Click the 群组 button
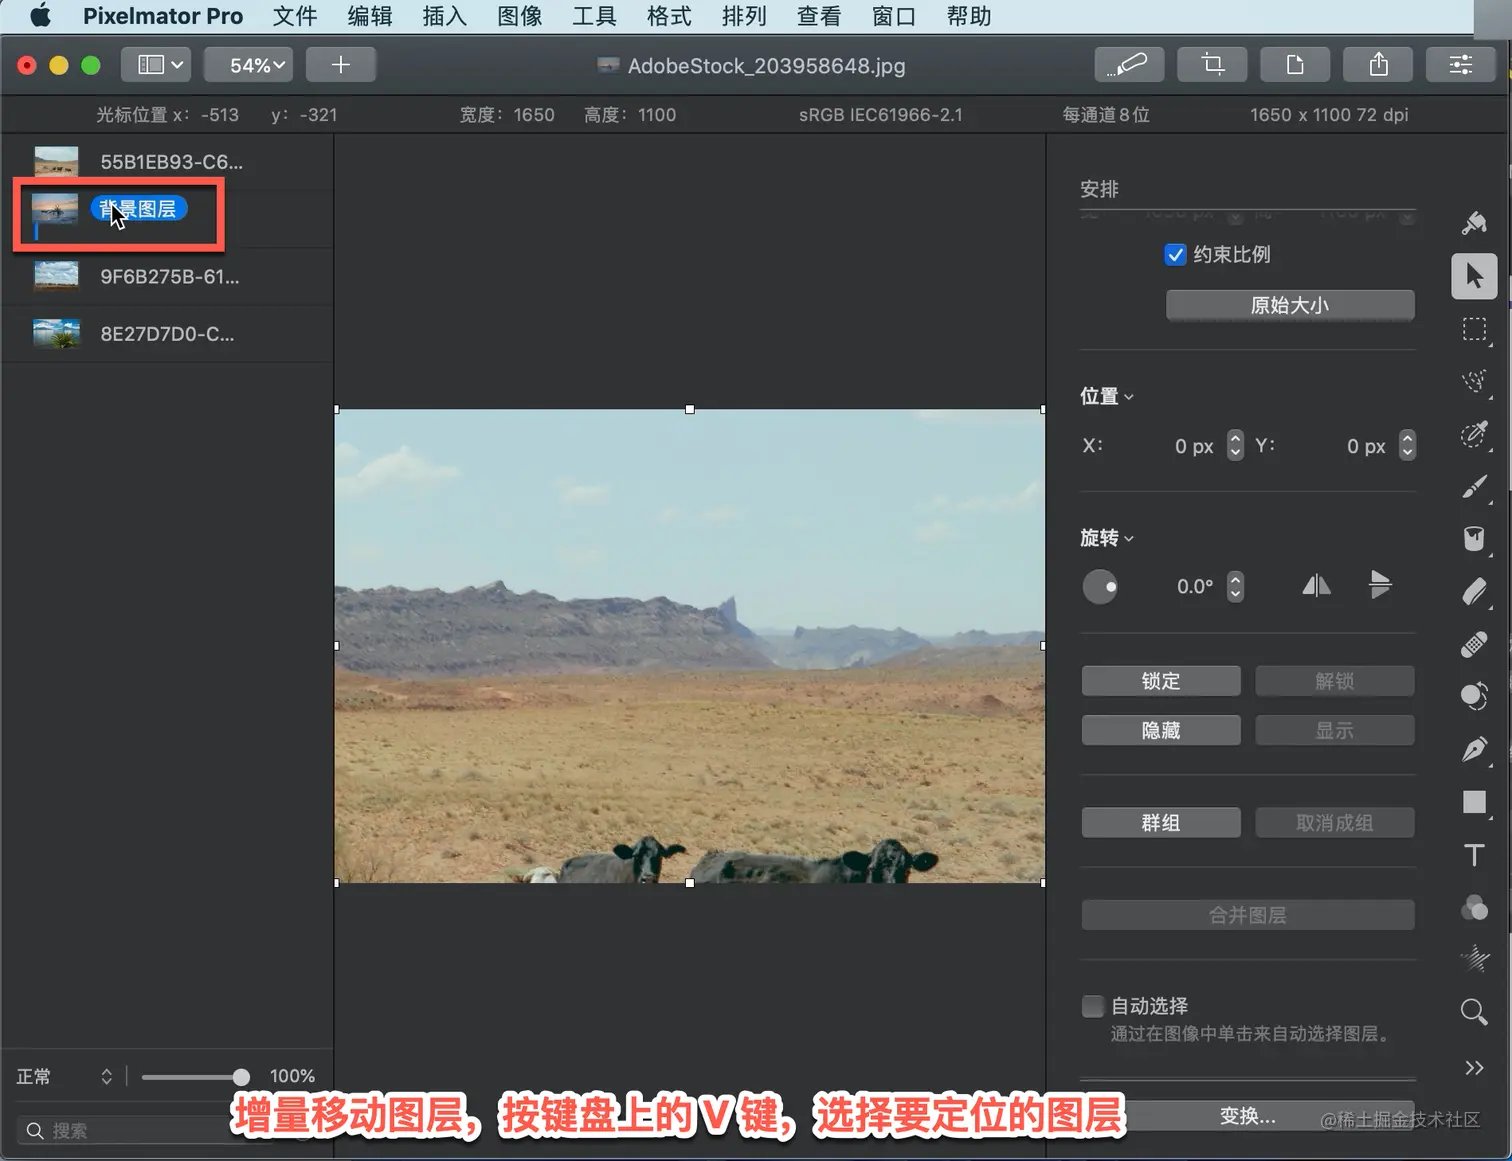Viewport: 1512px width, 1161px height. (x=1161, y=823)
